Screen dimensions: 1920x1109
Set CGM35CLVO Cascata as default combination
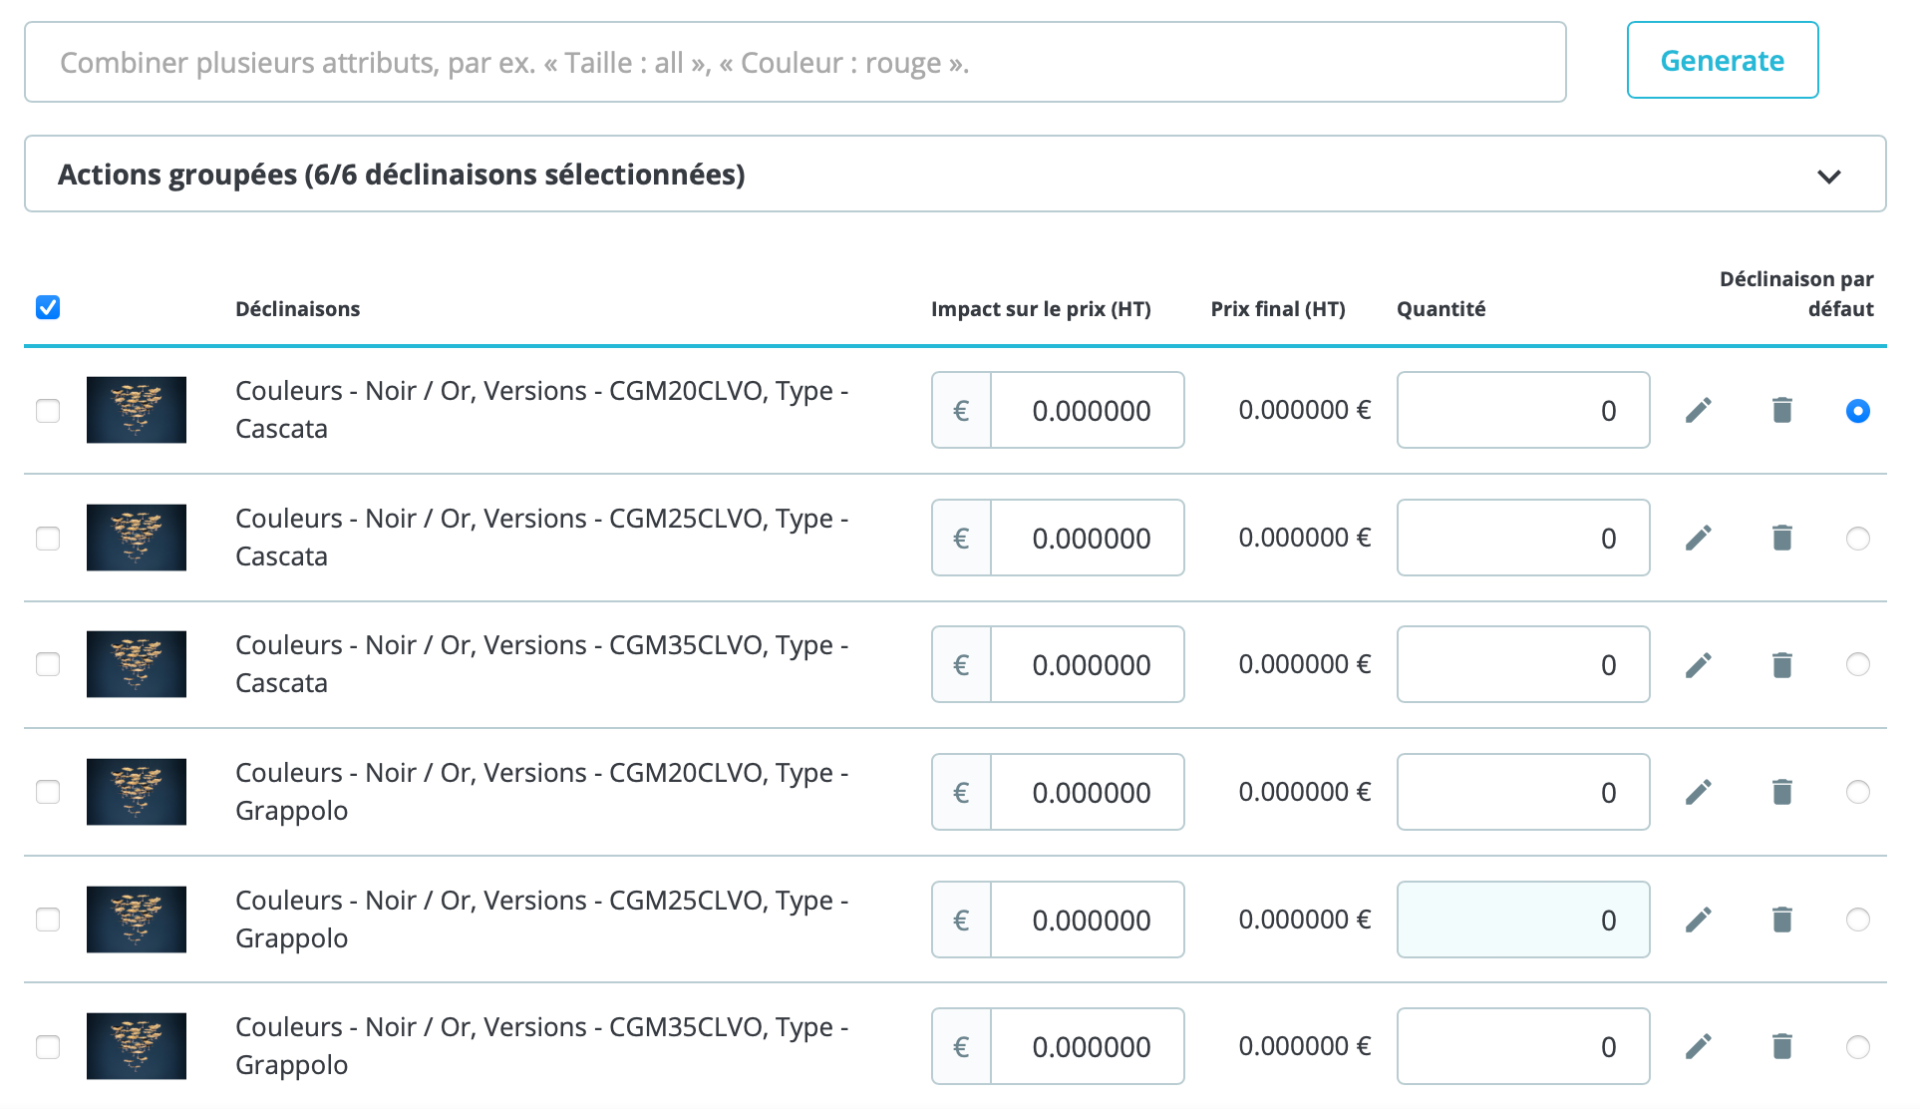point(1858,665)
